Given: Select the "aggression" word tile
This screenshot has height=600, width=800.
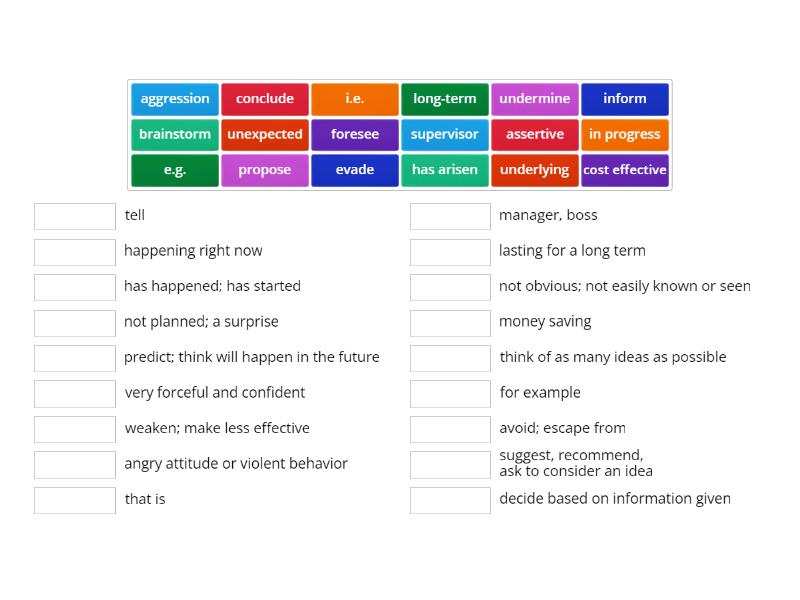Looking at the screenshot, I should tap(174, 98).
